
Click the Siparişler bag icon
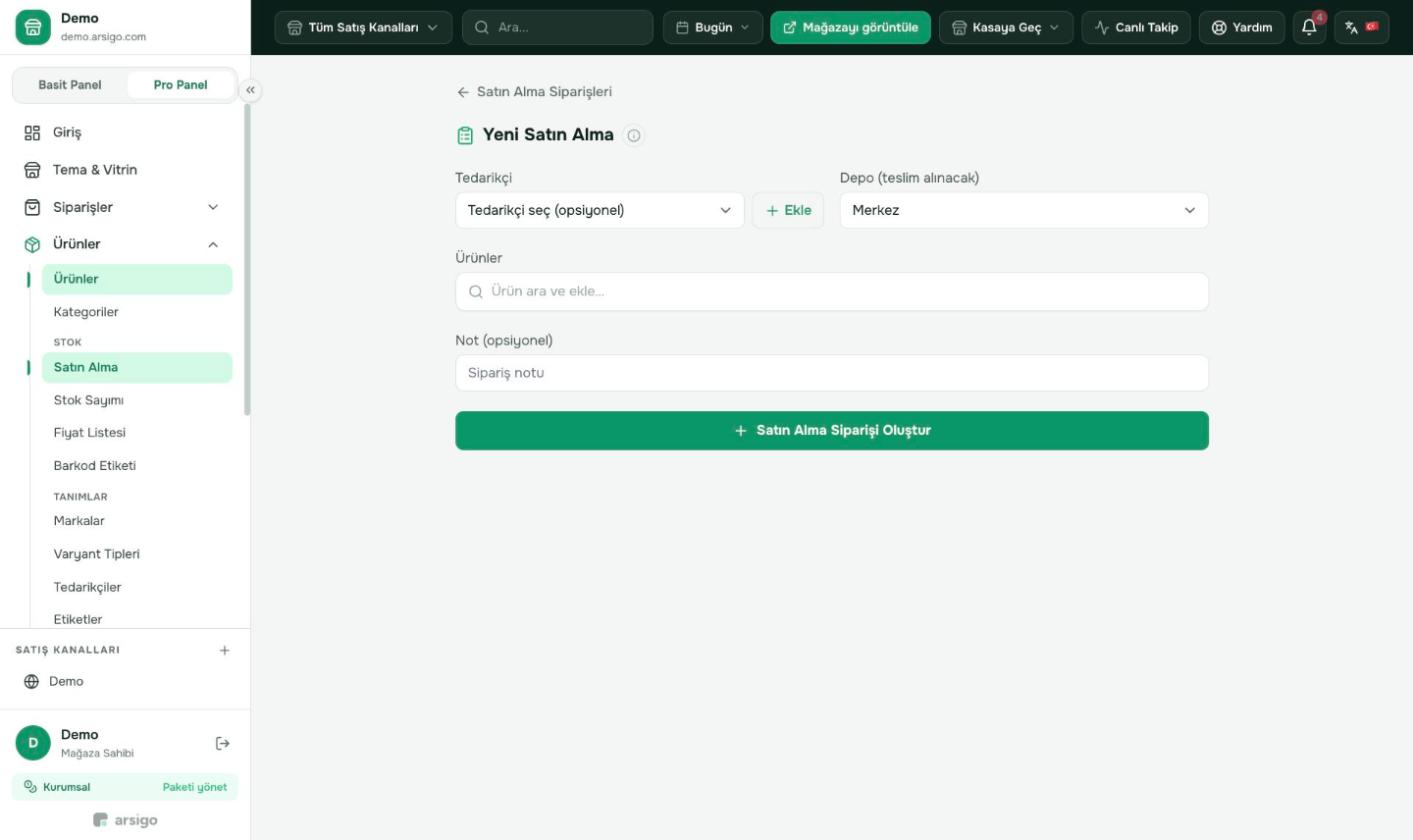(x=32, y=207)
